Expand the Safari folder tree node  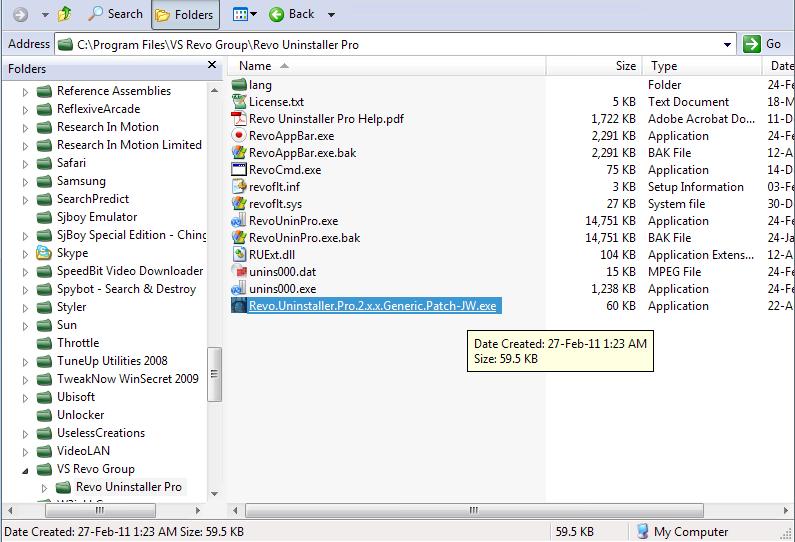tap(25, 164)
